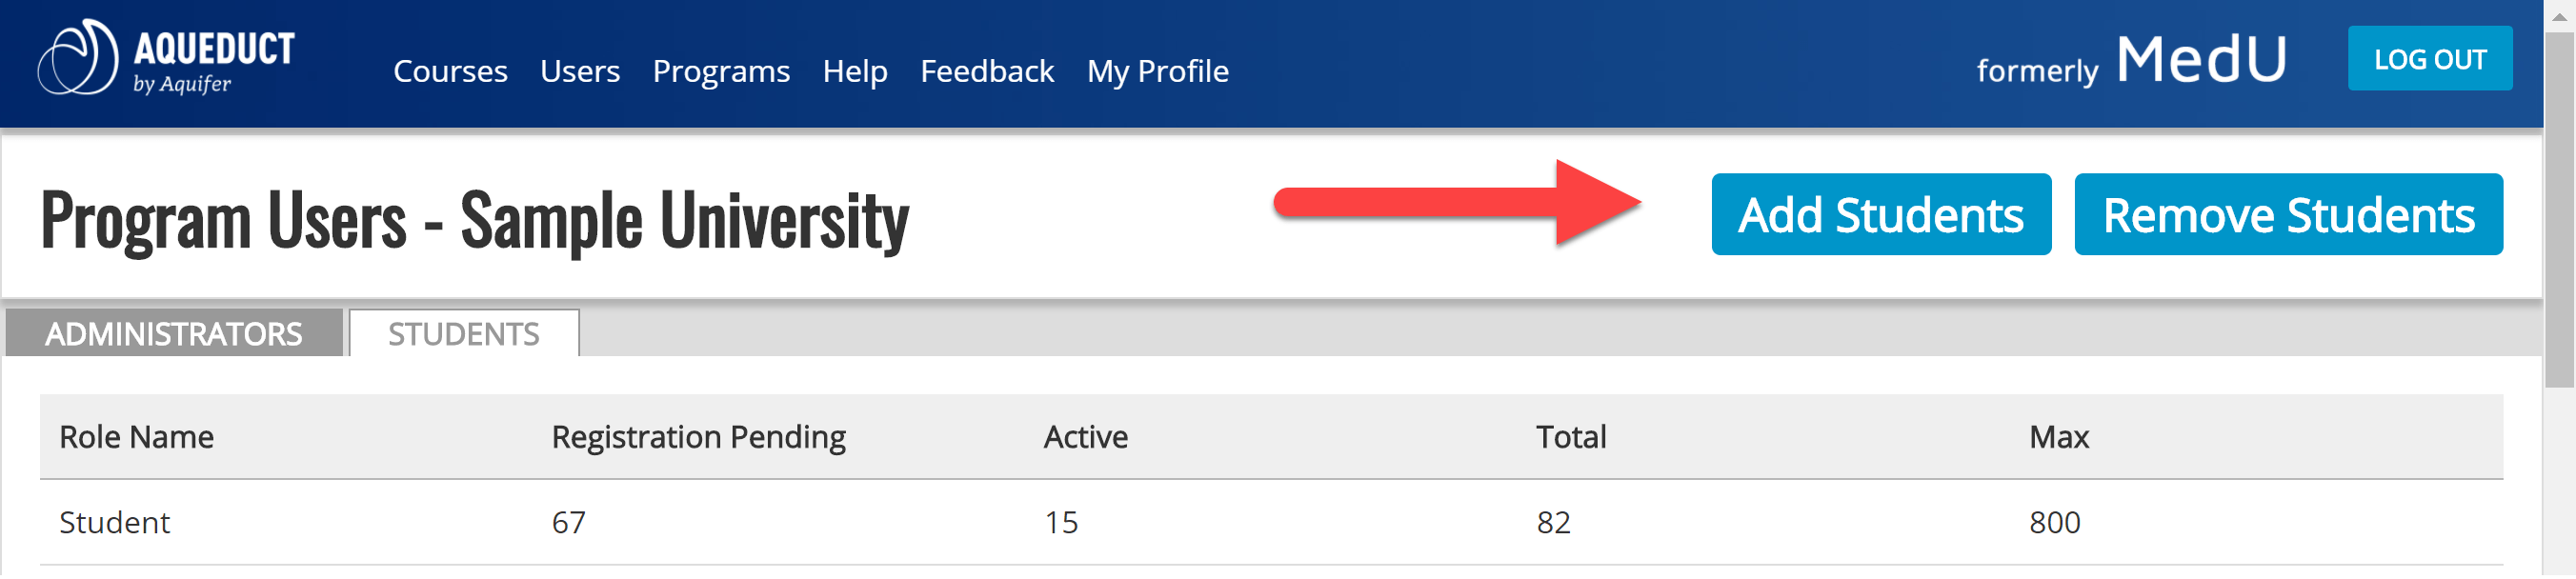Screen dimensions: 2576x579
Task: Click the Active column header
Action: pos(1085,438)
